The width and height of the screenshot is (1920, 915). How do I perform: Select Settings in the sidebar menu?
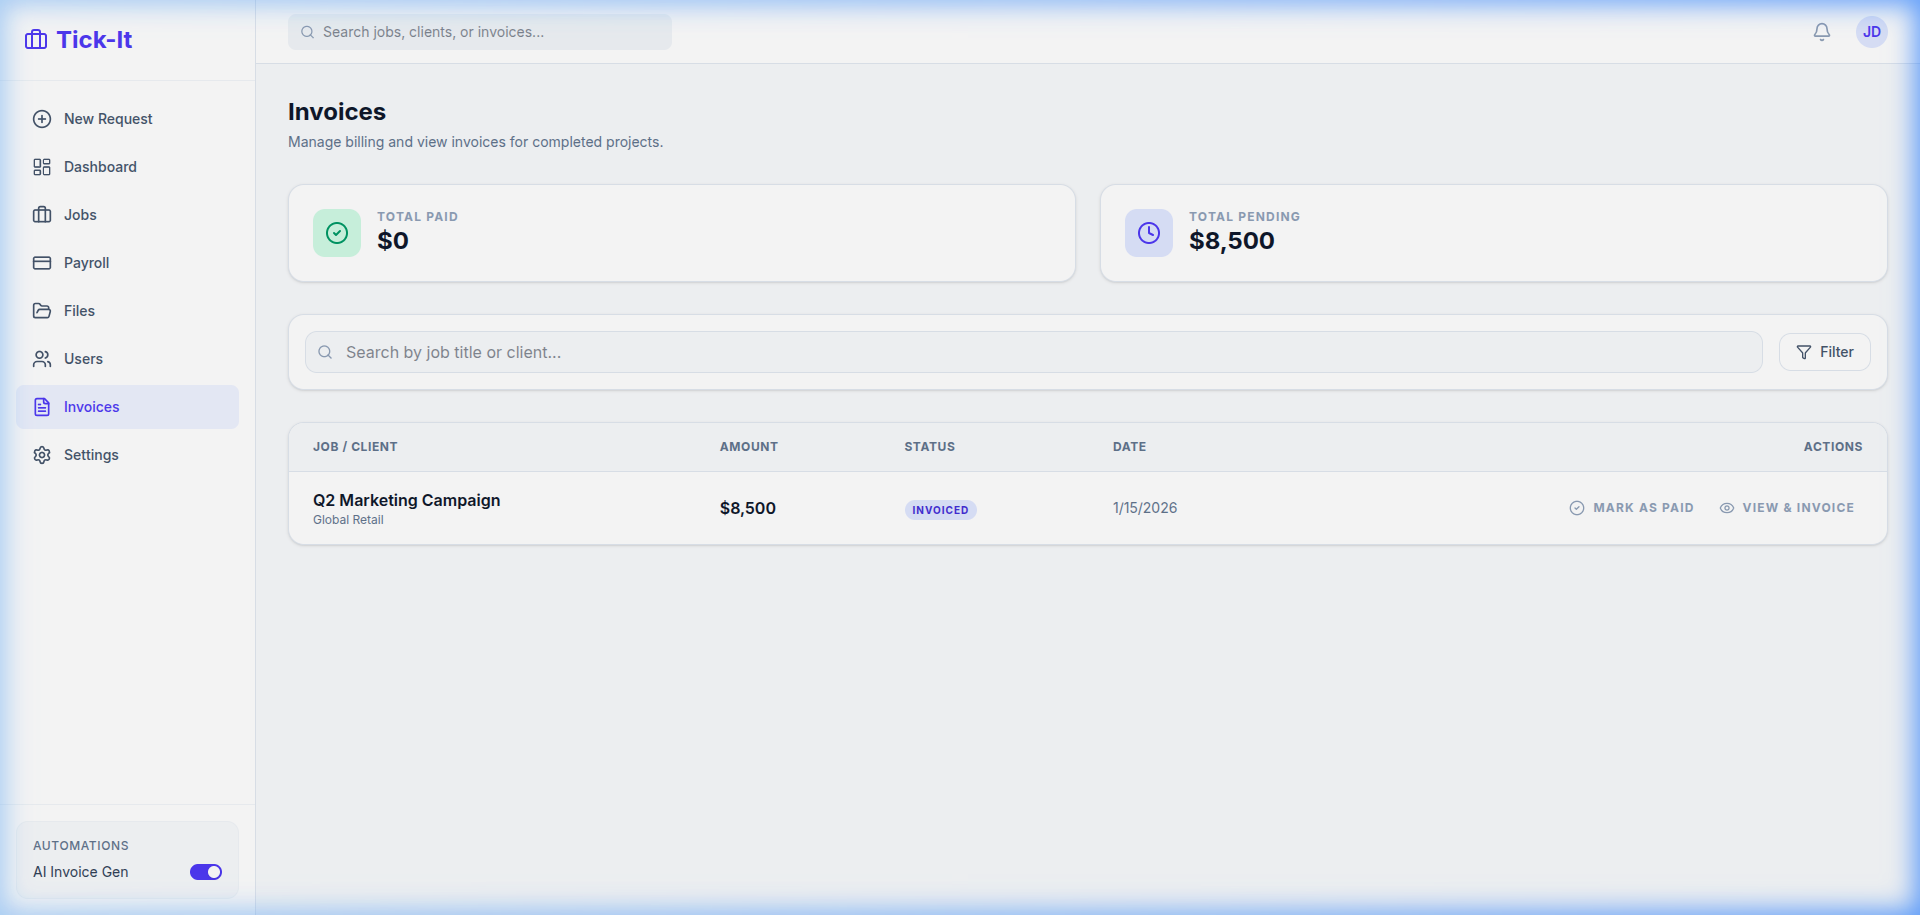pos(90,454)
